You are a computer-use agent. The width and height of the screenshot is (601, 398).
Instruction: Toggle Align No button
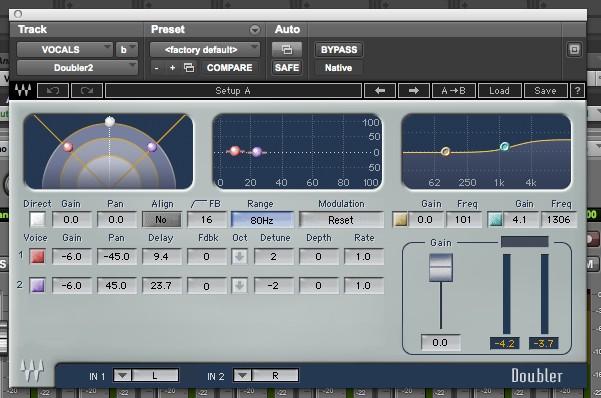point(161,220)
